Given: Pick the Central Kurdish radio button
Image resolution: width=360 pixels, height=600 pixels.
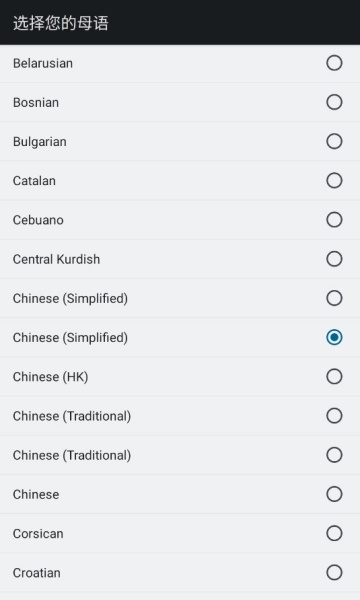Looking at the screenshot, I should [334, 259].
